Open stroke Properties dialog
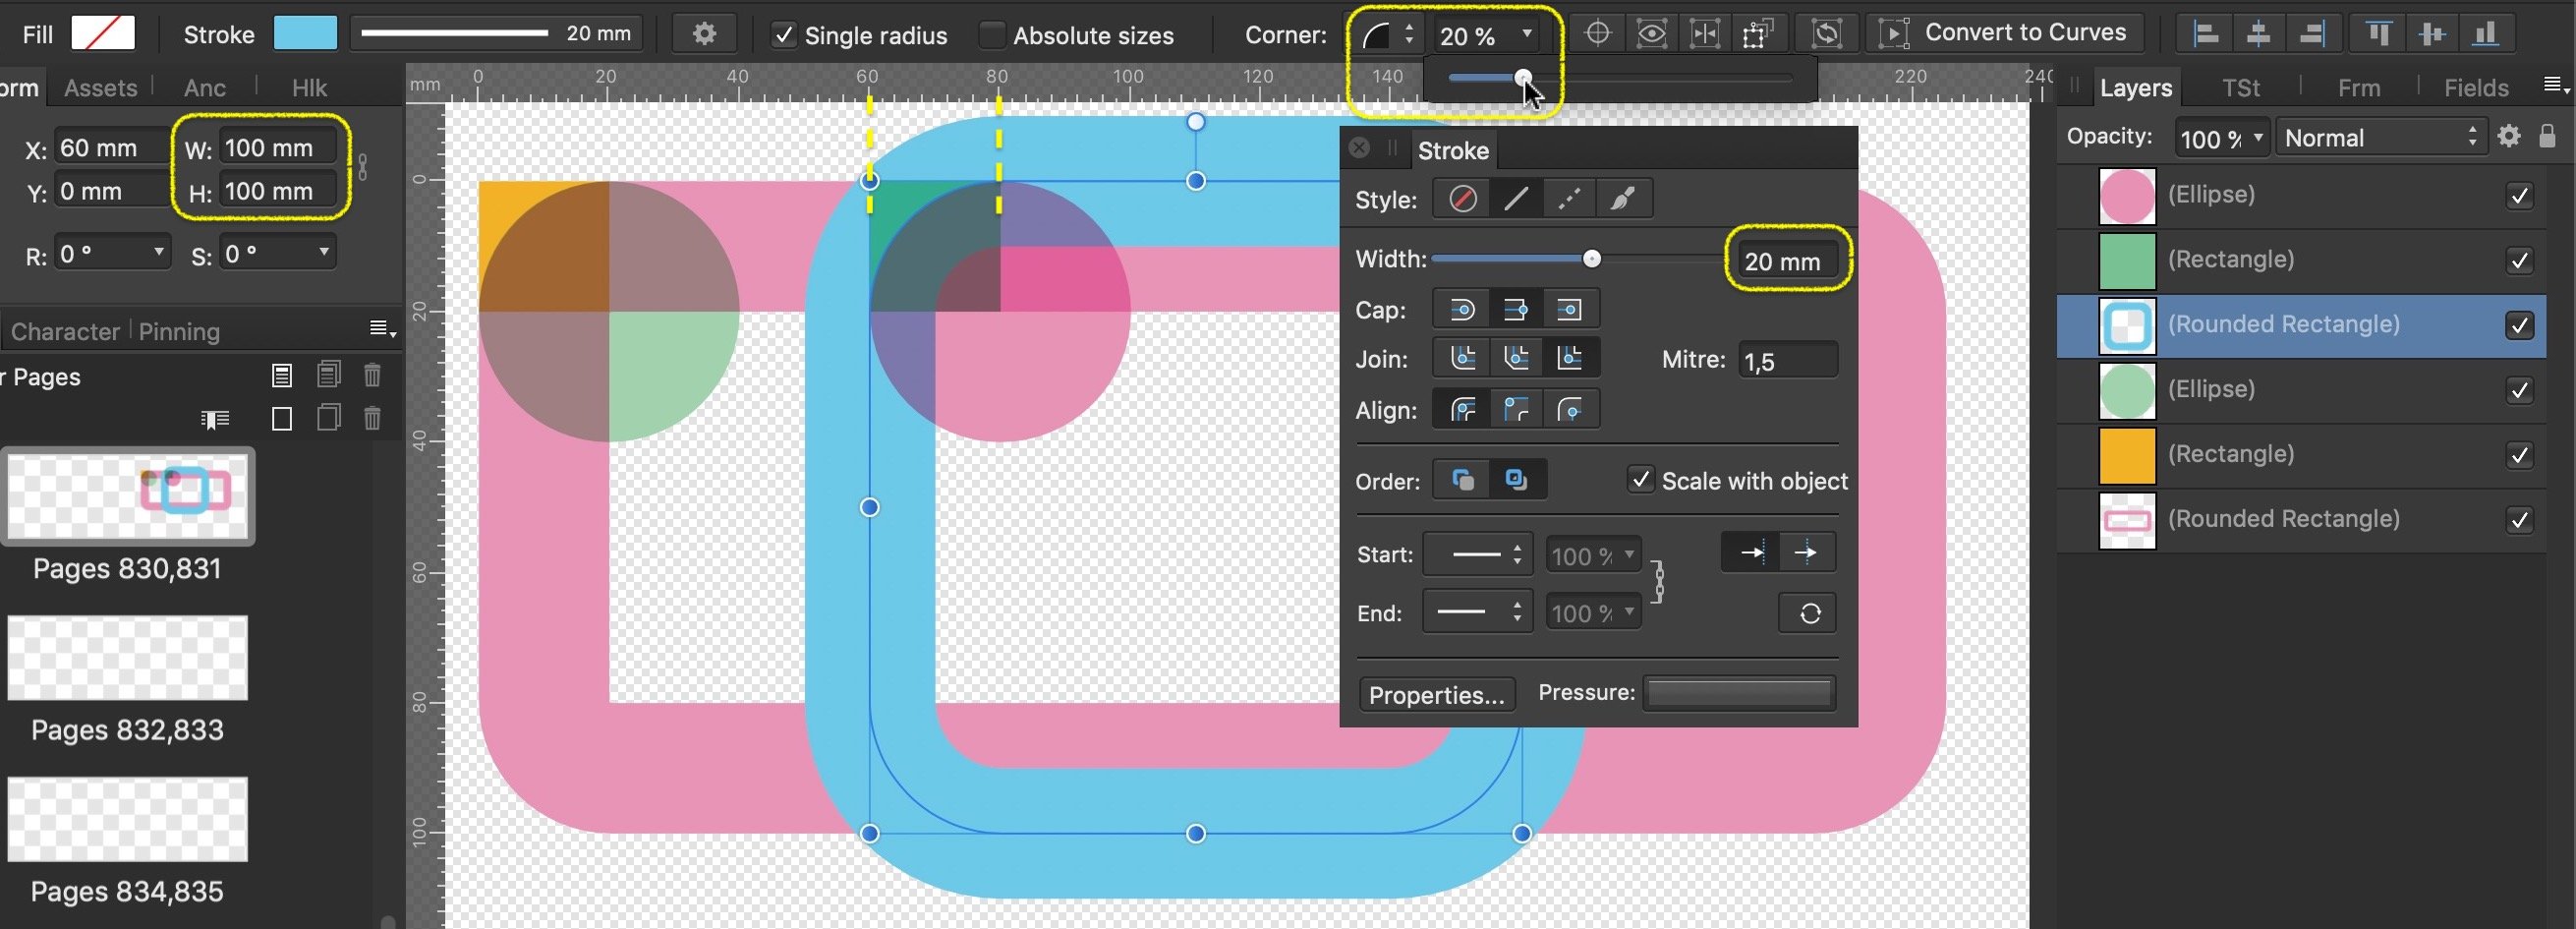Screen dimensions: 2576x929 click(x=1437, y=694)
